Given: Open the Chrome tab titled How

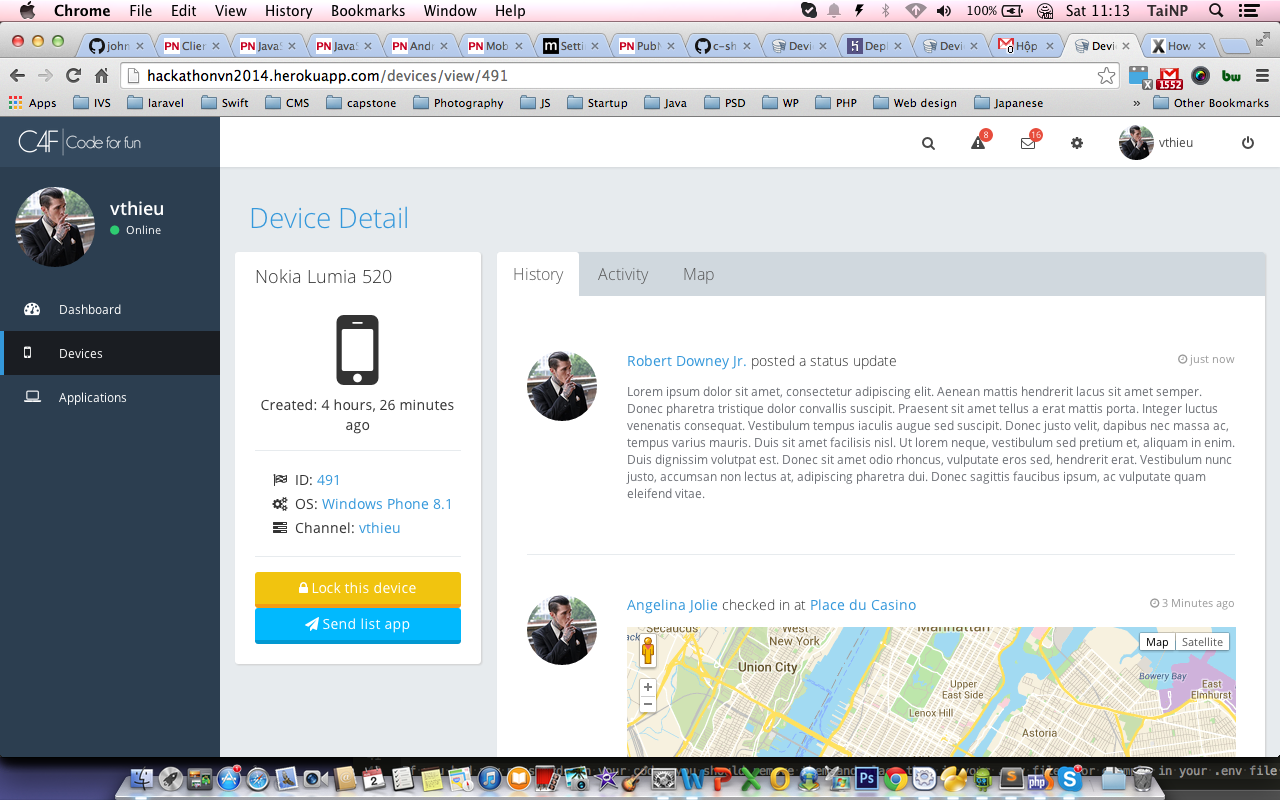Looking at the screenshot, I should coord(1178,46).
